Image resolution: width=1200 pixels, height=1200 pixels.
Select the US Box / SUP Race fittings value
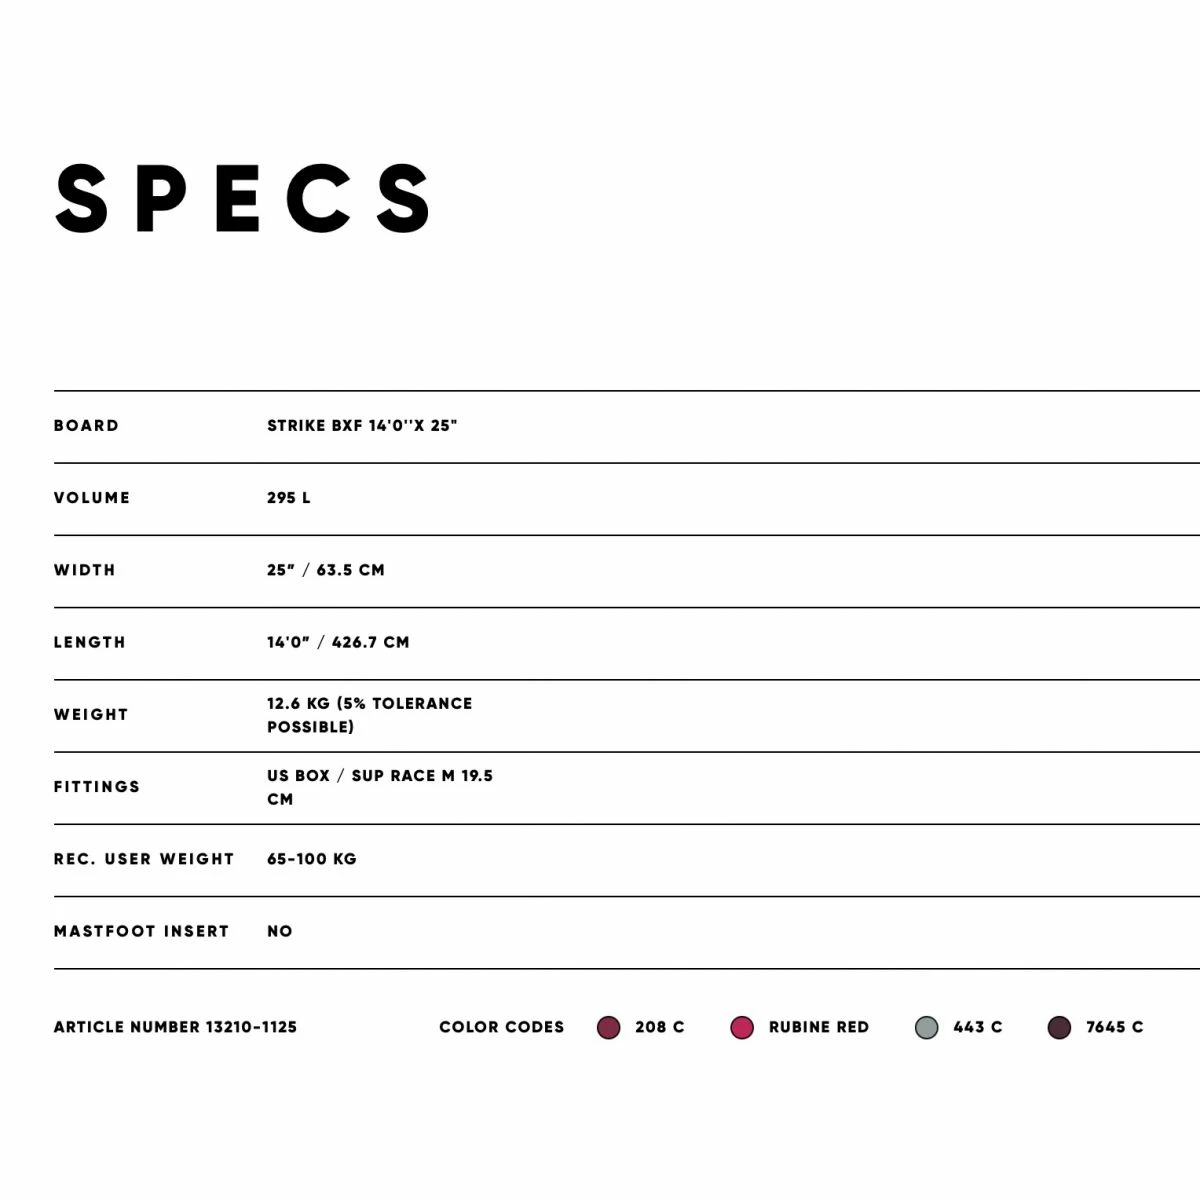[x=379, y=787]
